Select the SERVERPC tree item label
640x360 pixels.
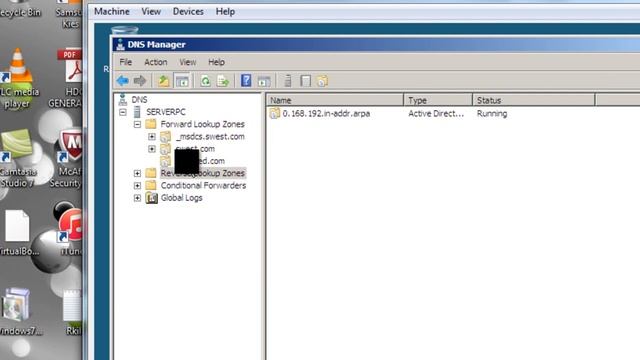[166, 111]
